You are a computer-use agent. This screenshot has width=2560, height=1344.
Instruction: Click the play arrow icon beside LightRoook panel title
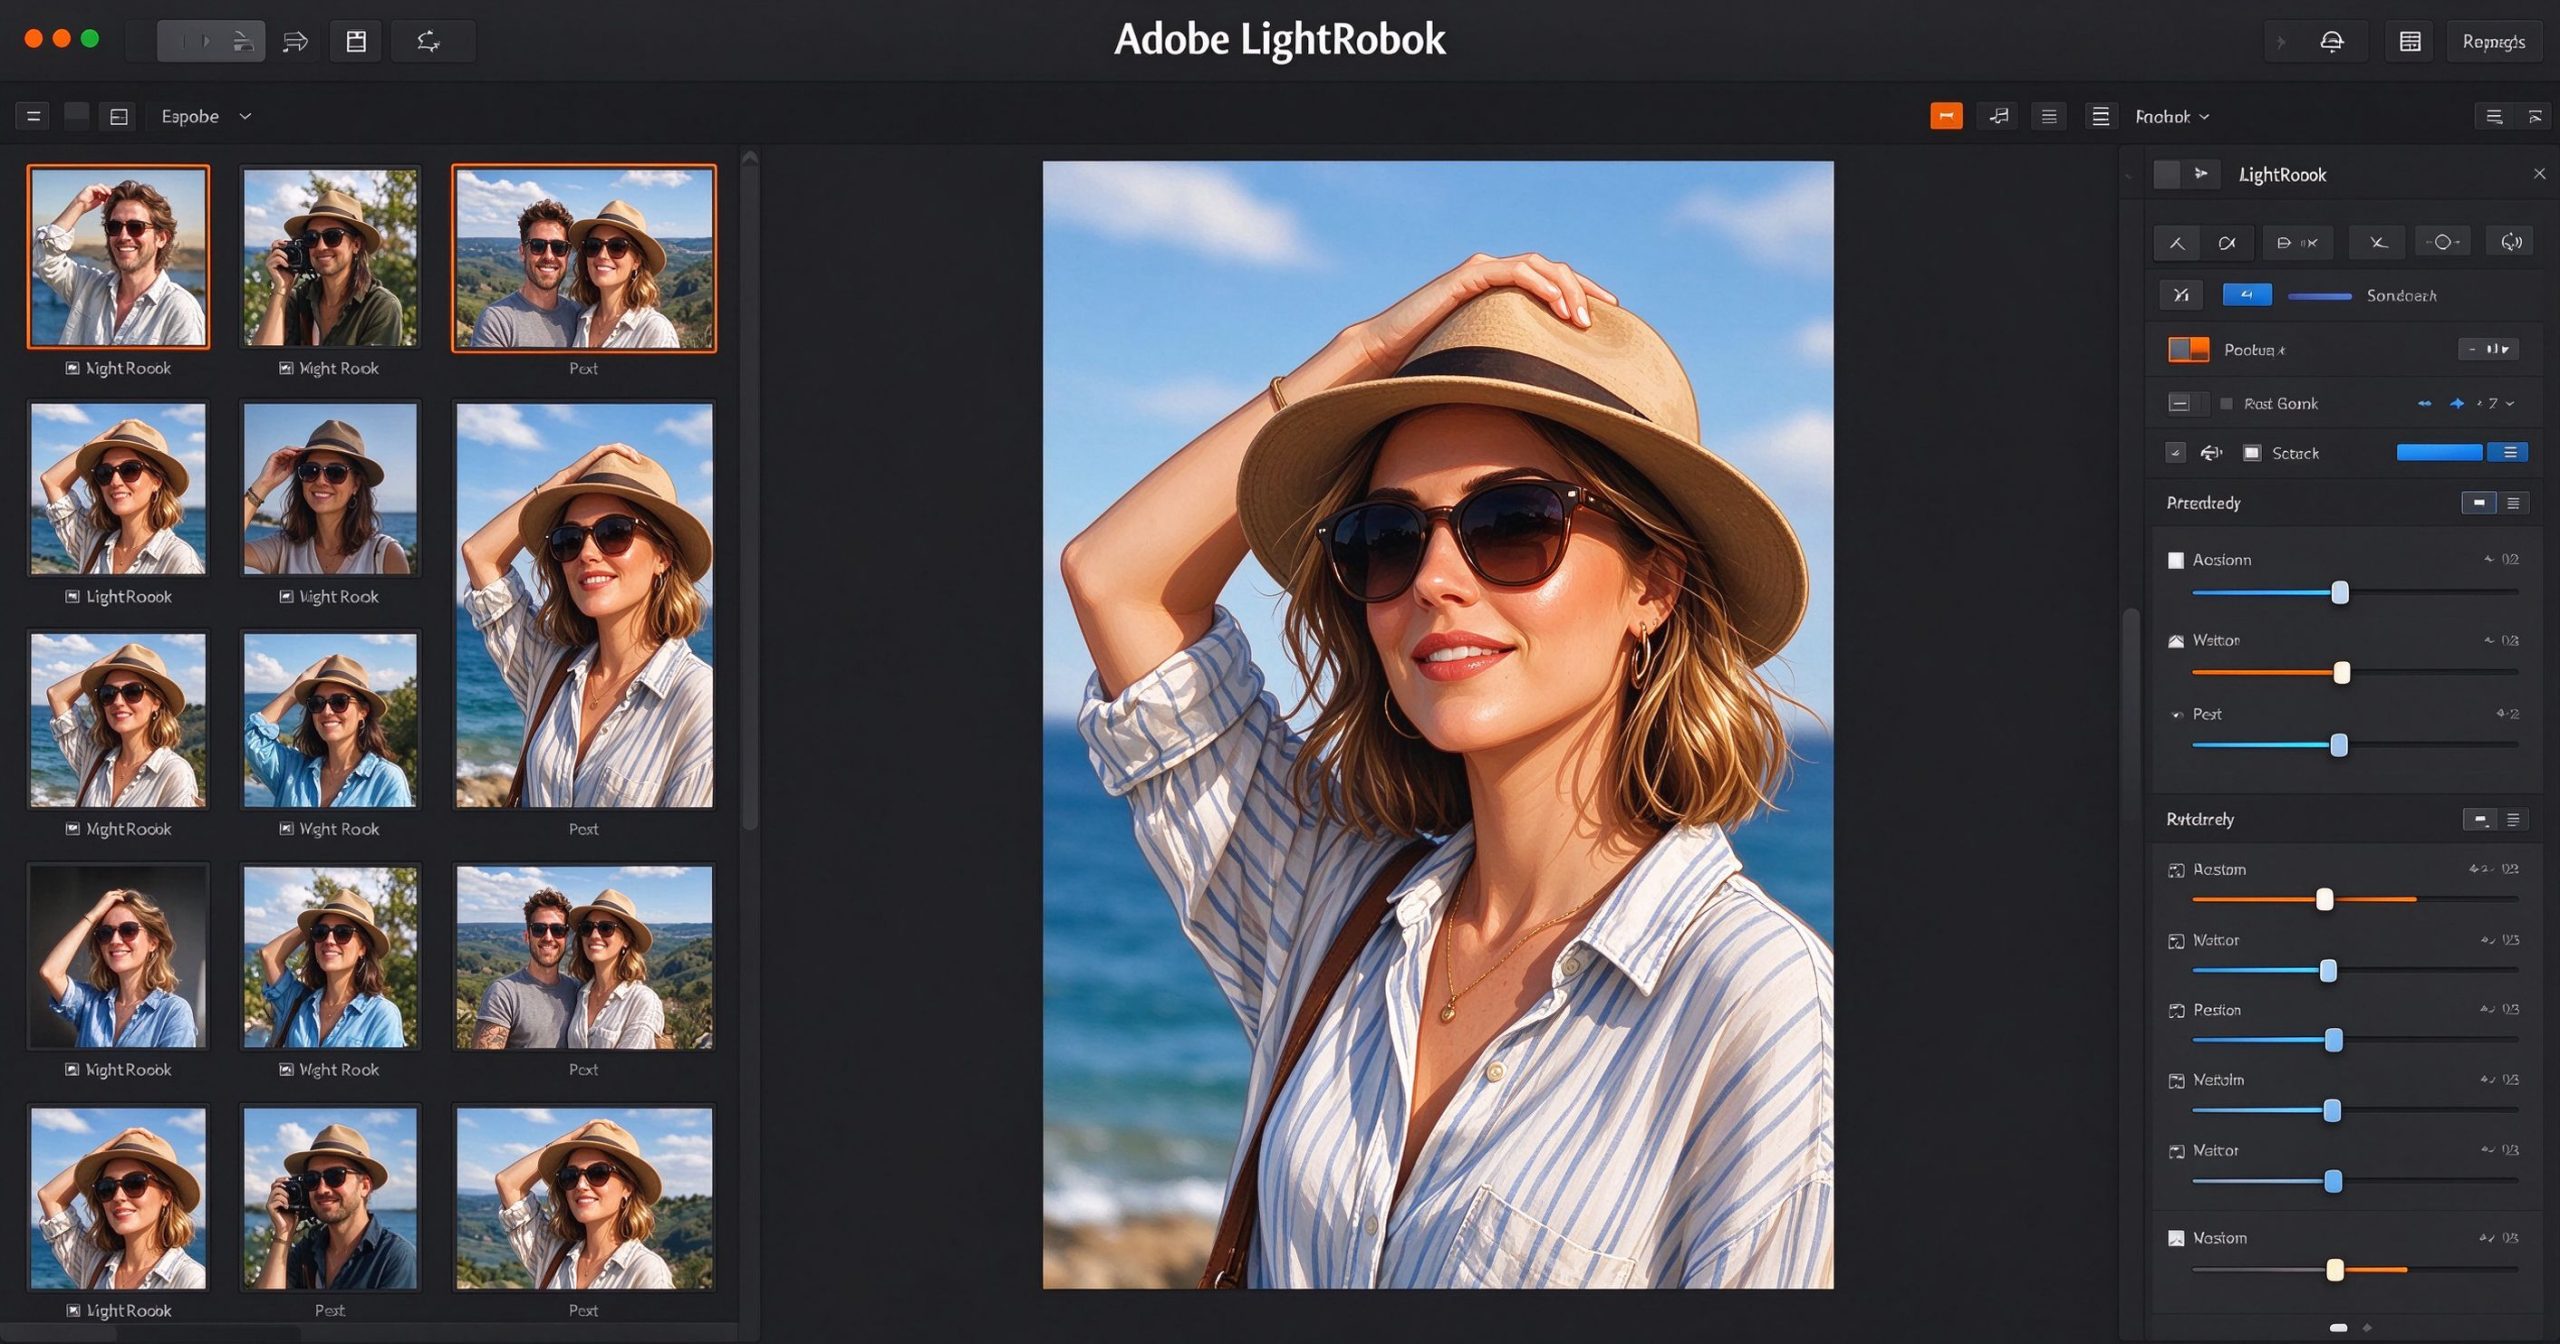(2201, 174)
